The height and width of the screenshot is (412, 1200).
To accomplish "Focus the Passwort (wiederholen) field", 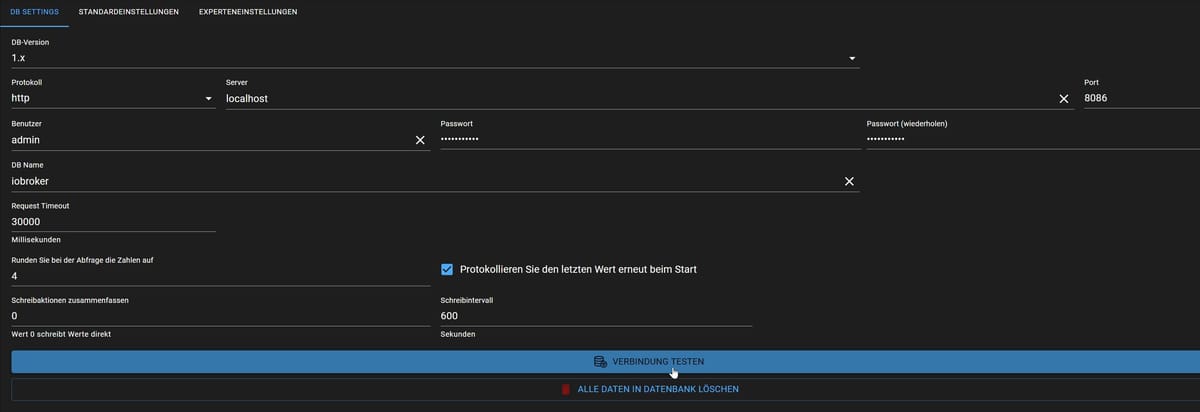I will click(x=1033, y=140).
